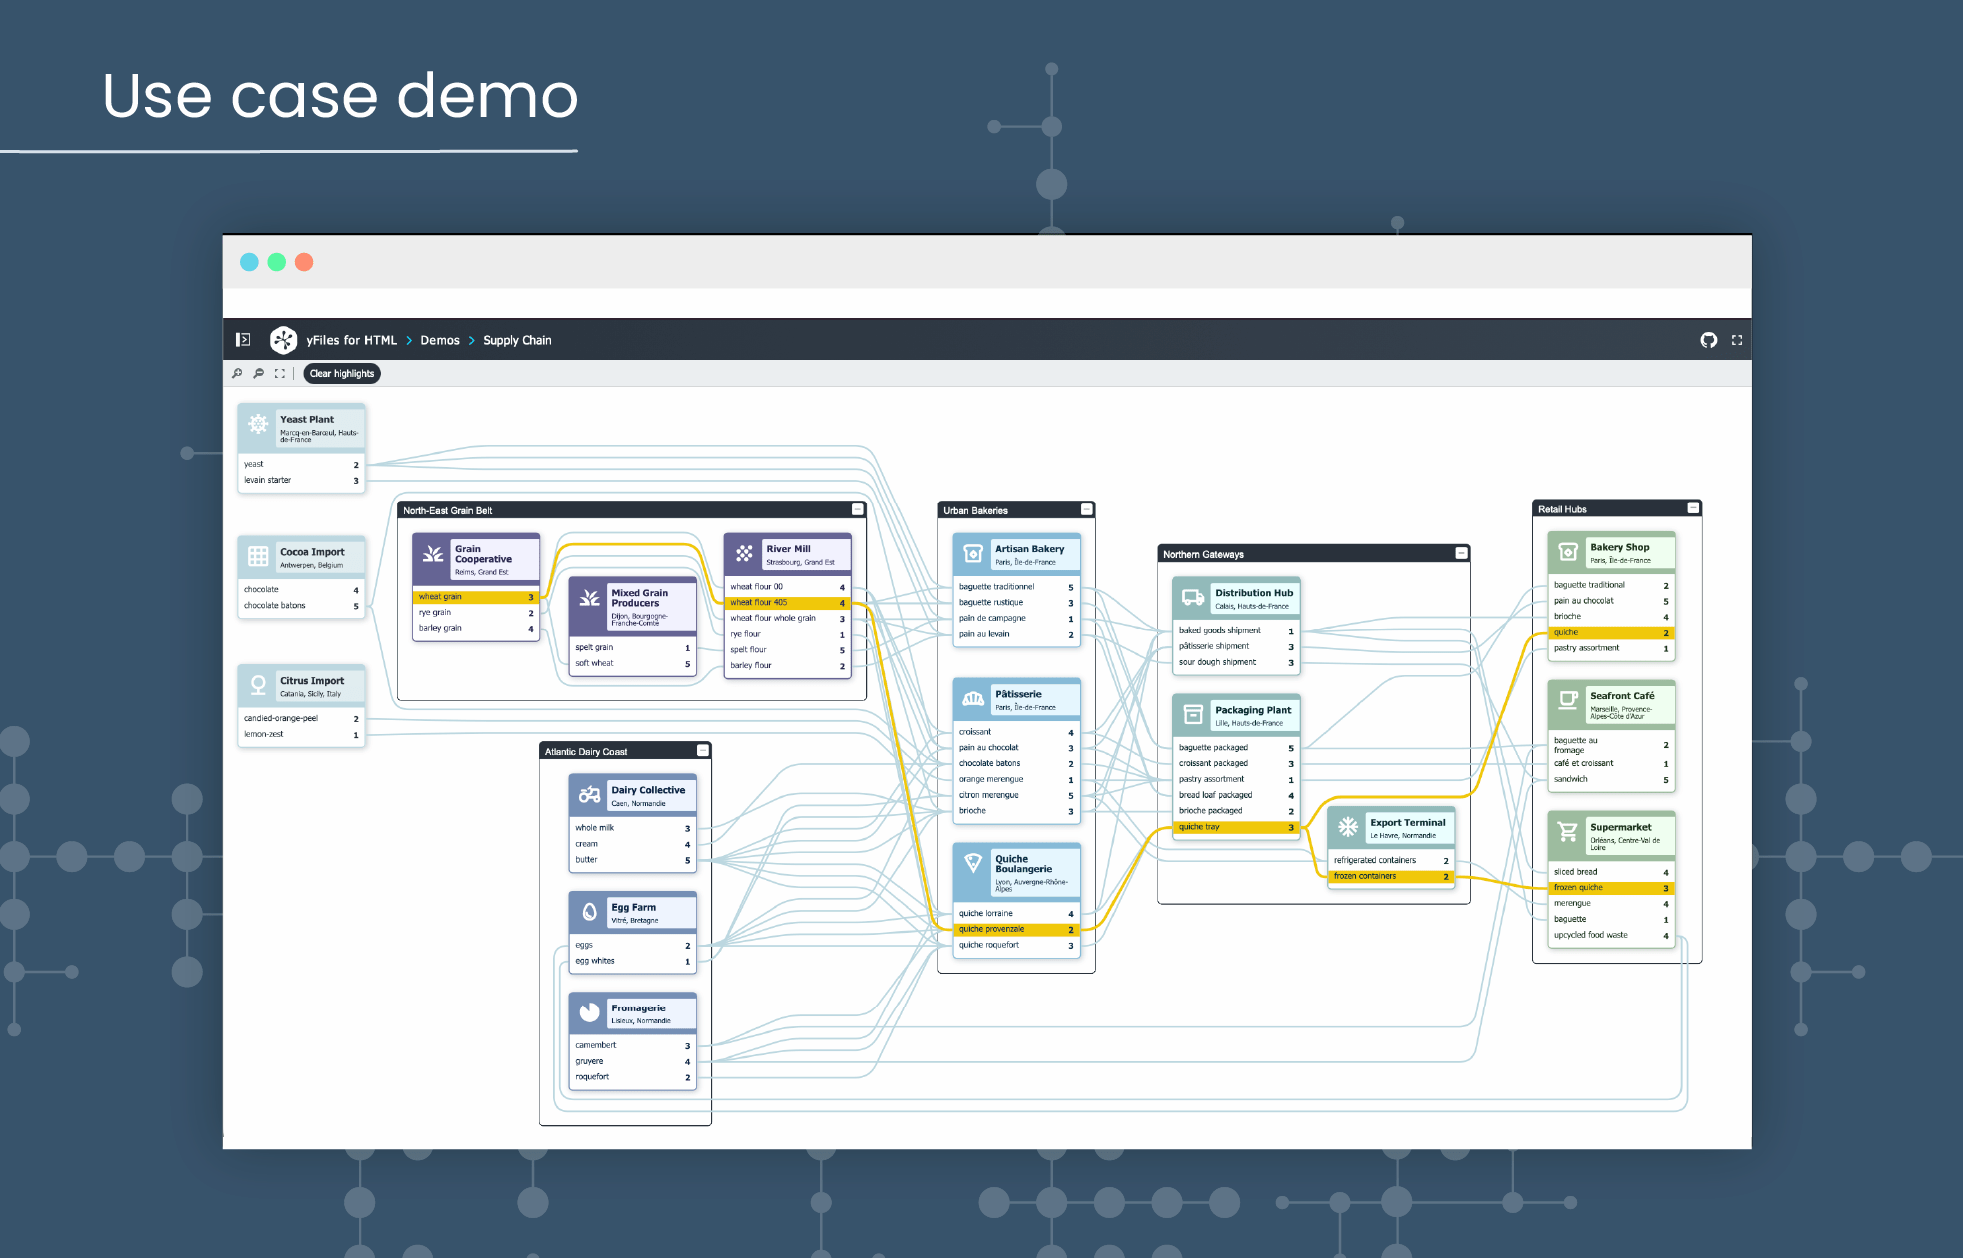Select the Zoom Out tool

point(258,372)
